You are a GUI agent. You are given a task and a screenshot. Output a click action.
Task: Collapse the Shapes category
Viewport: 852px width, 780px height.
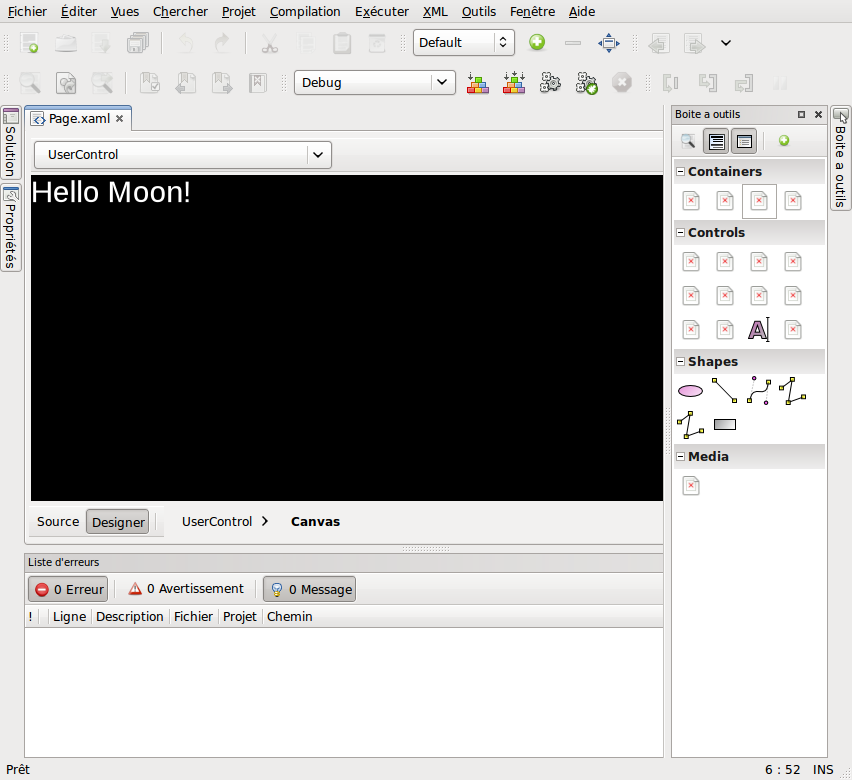click(x=680, y=361)
